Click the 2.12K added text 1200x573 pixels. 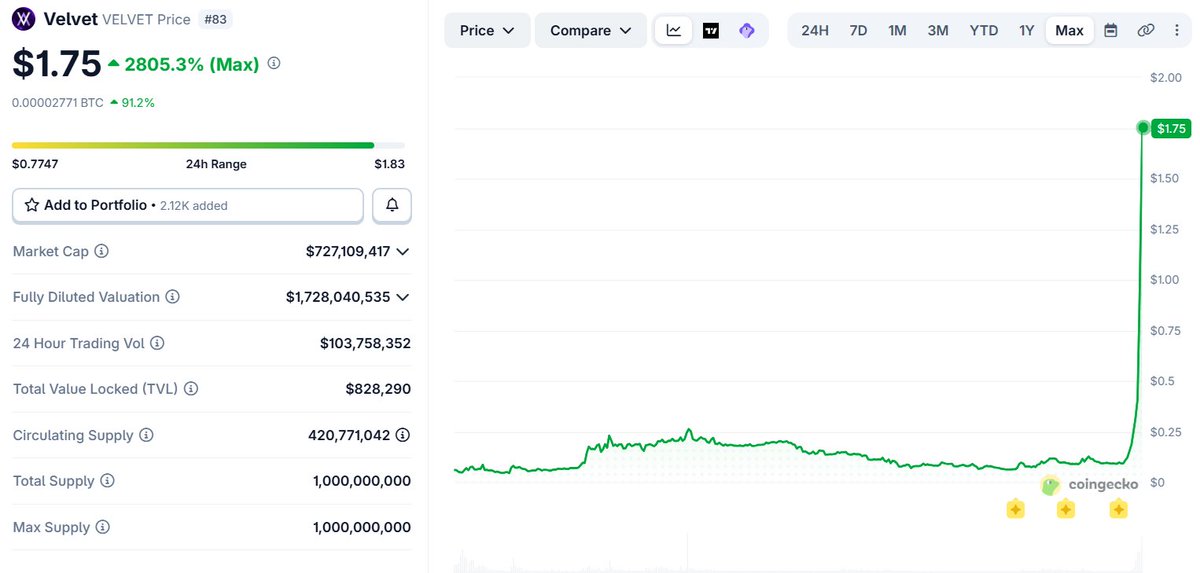tap(193, 206)
